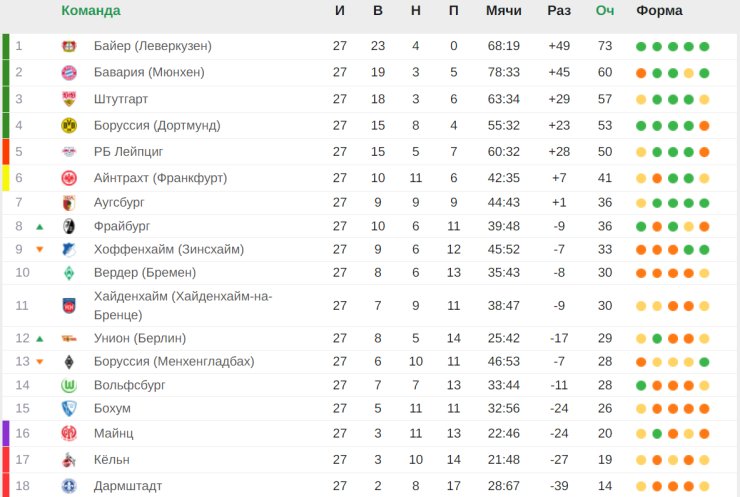Click the Eintracht Frankfurt eagle logo
Viewport: 740px width, 497px height.
click(x=69, y=178)
